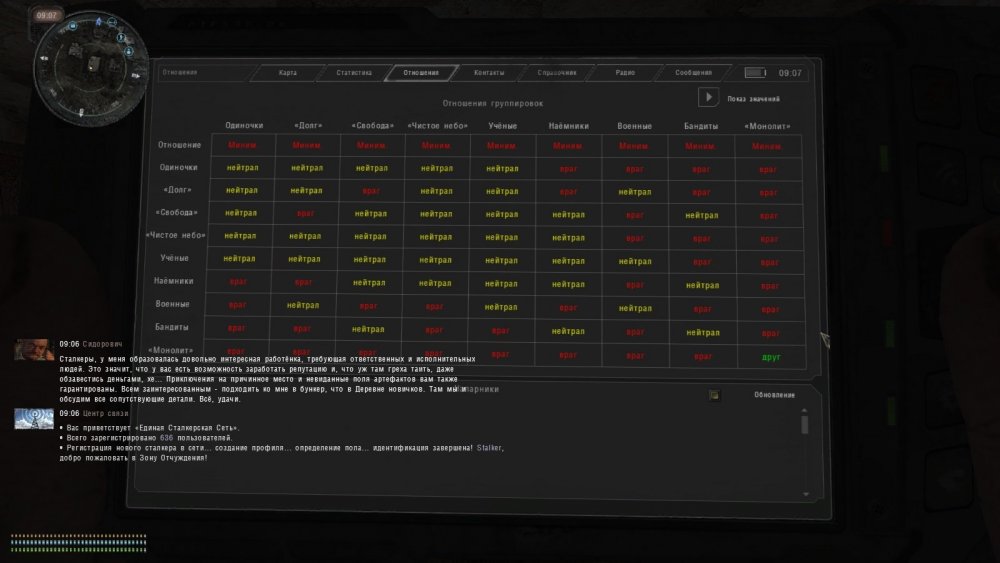
Task: Click the green «друг» cell
Action: 771,357
